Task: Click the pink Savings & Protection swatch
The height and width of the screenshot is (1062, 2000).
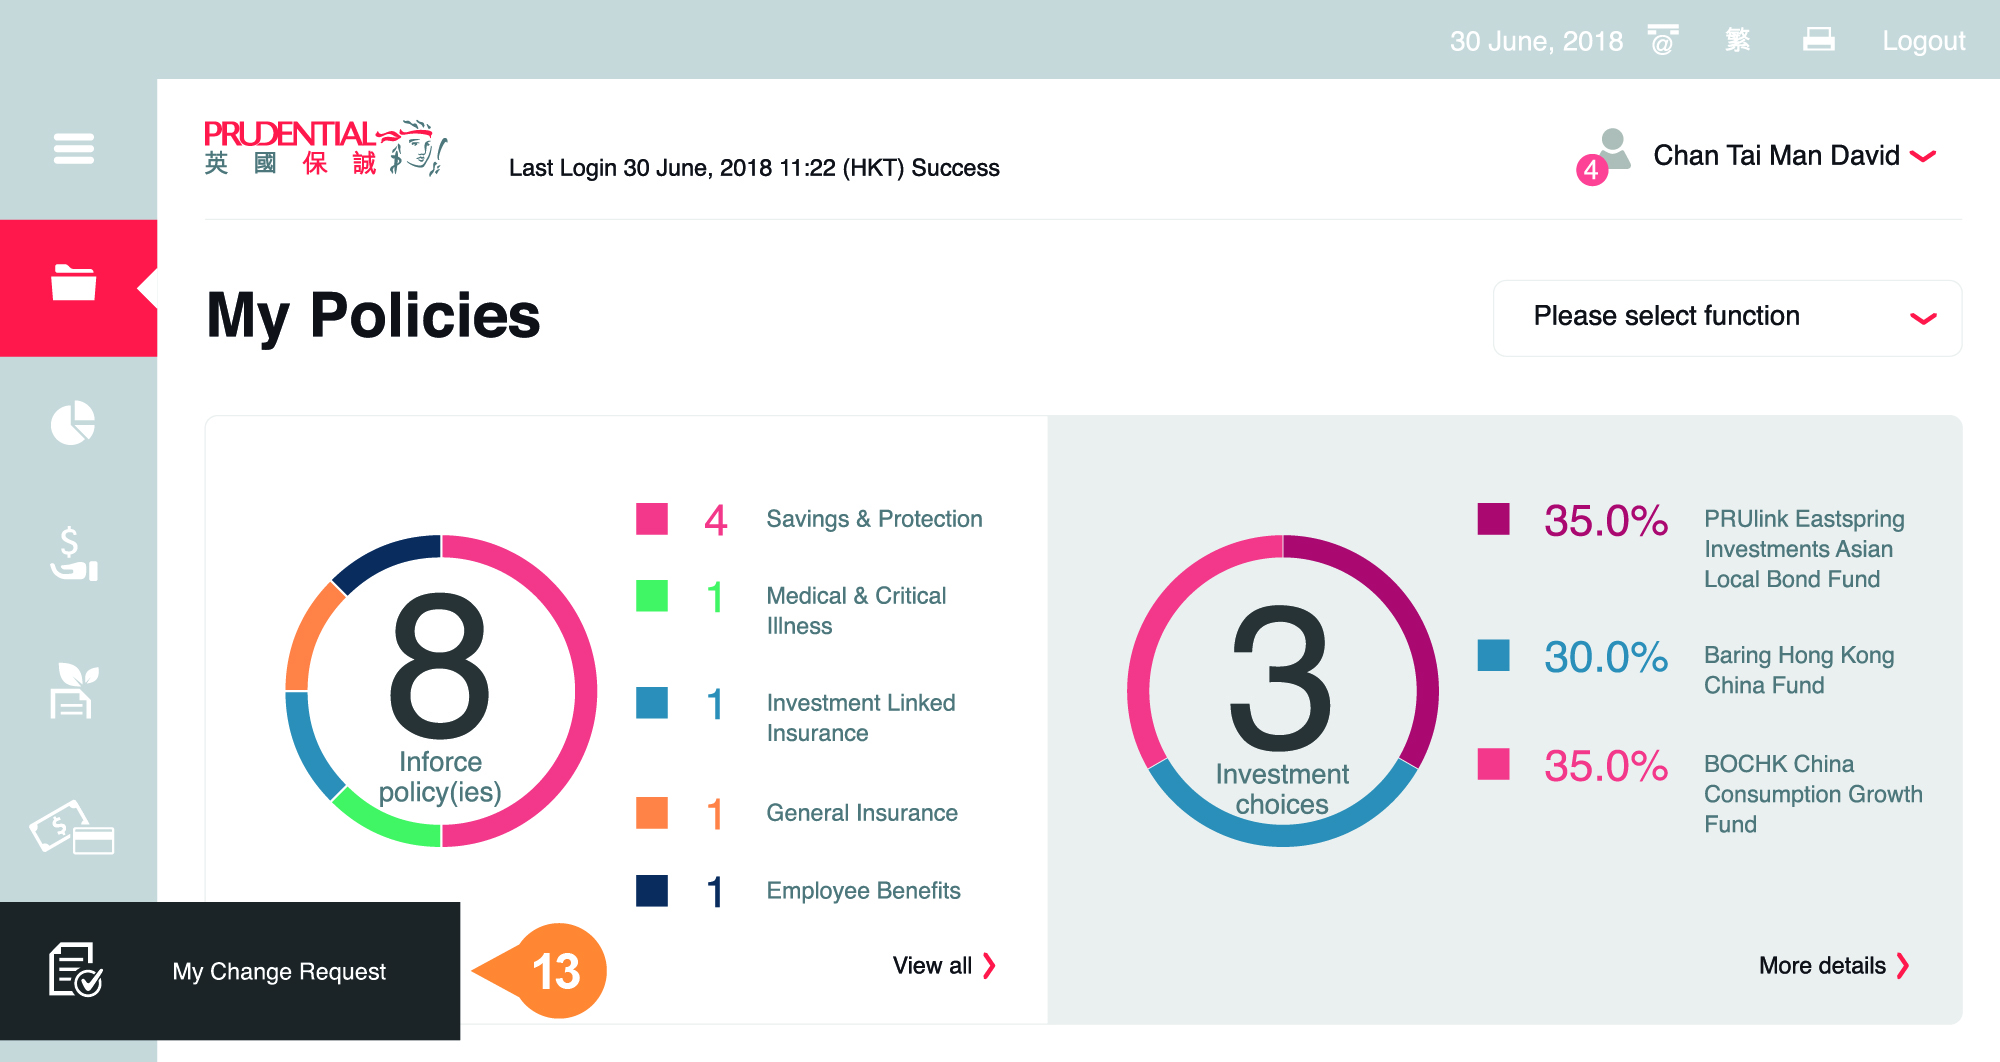Action: coord(652,519)
